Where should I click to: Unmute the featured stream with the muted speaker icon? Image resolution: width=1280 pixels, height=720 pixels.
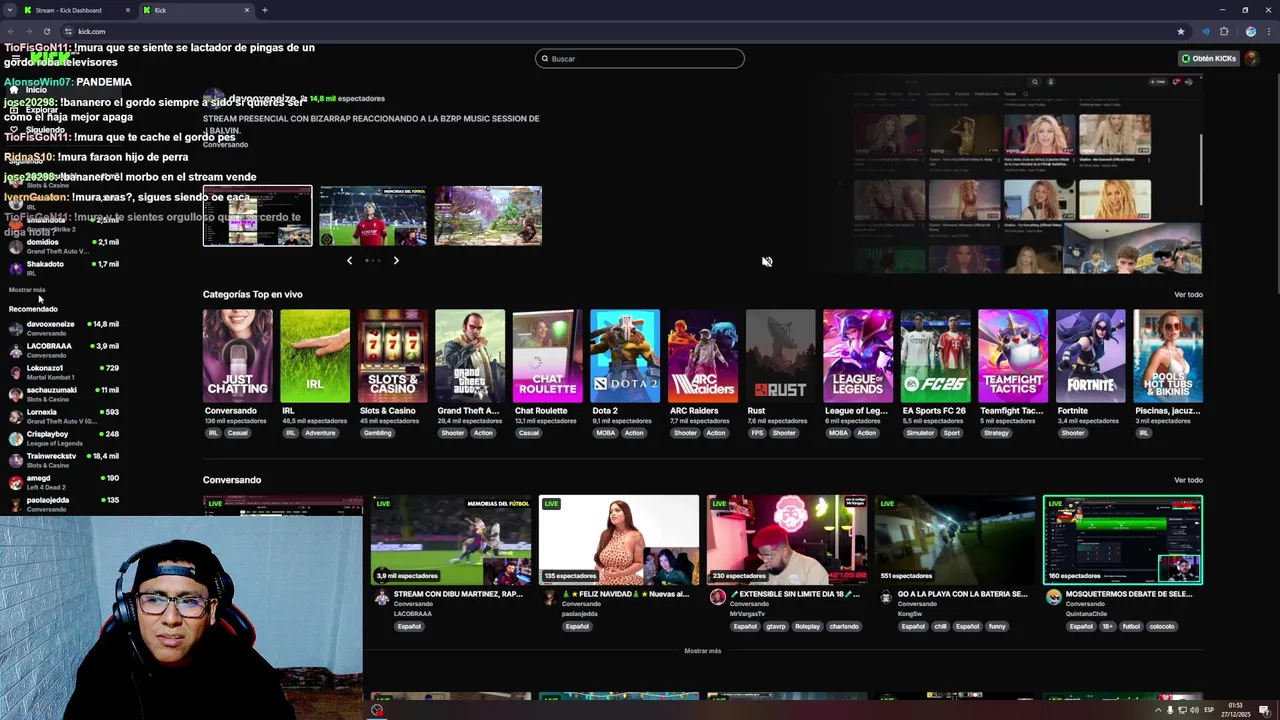point(767,262)
